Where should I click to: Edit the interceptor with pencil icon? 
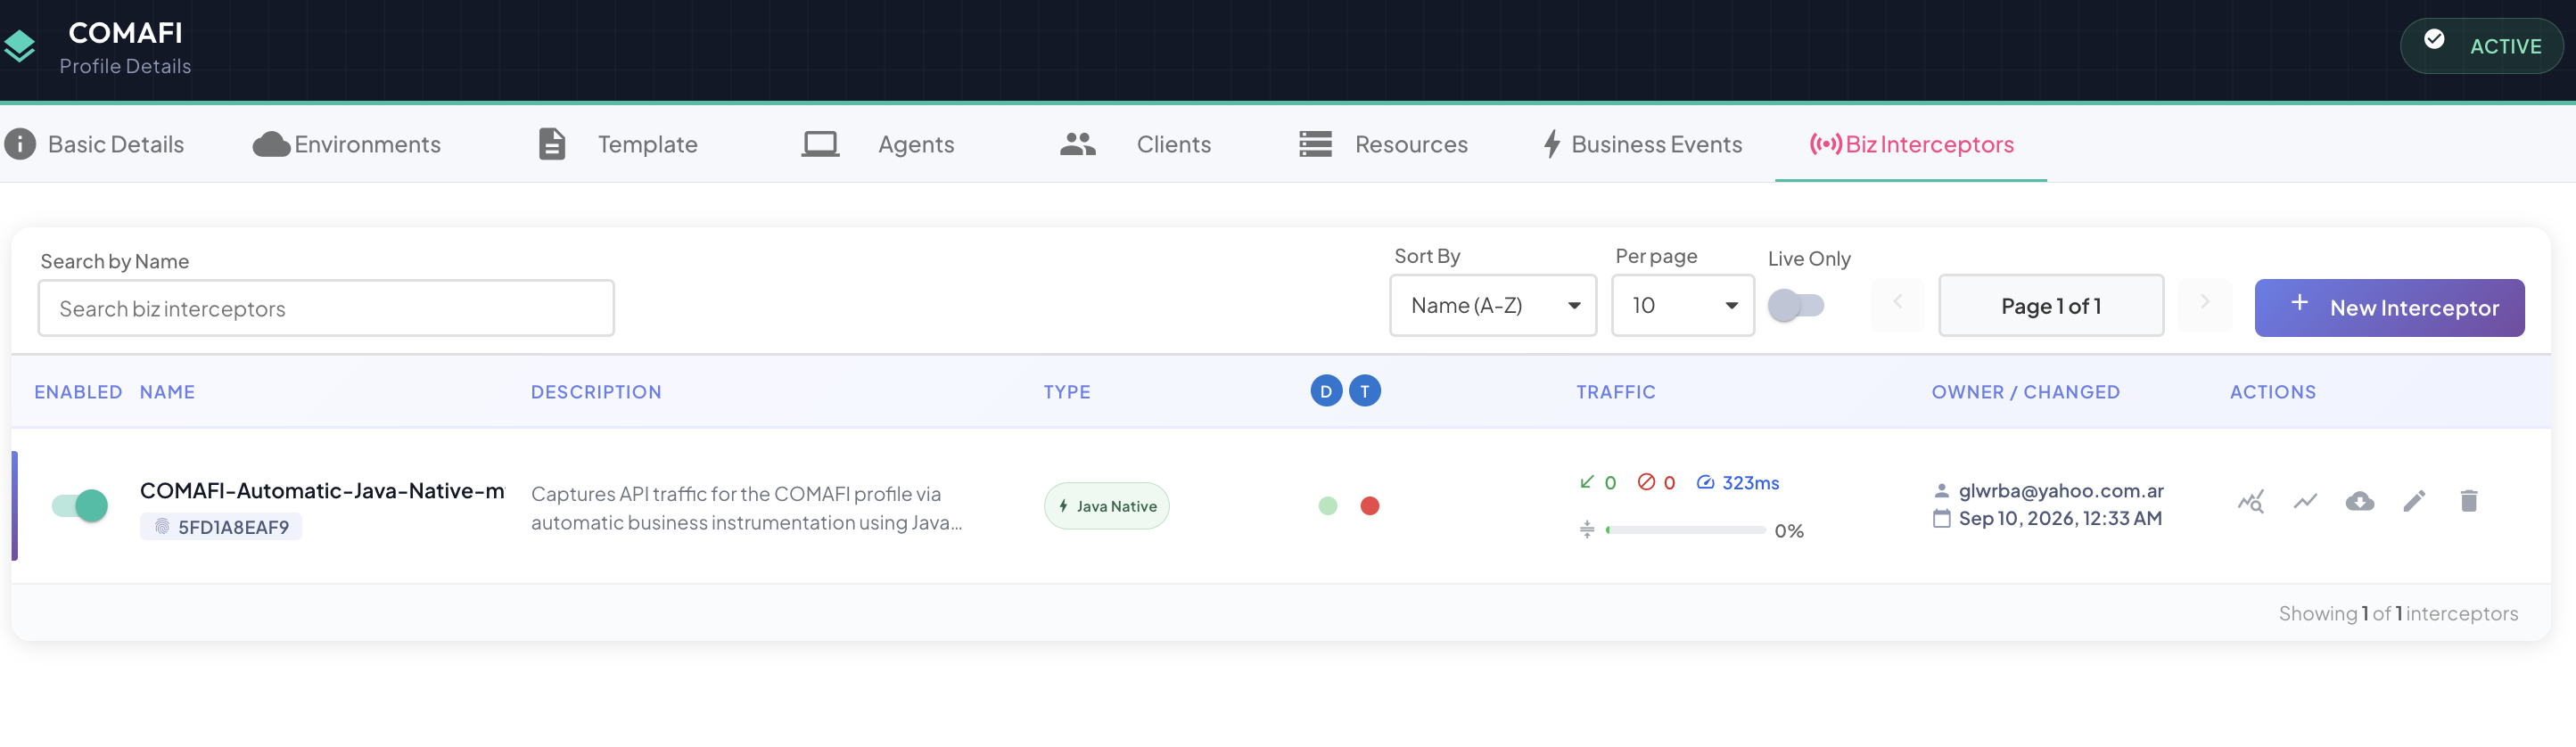(2414, 501)
